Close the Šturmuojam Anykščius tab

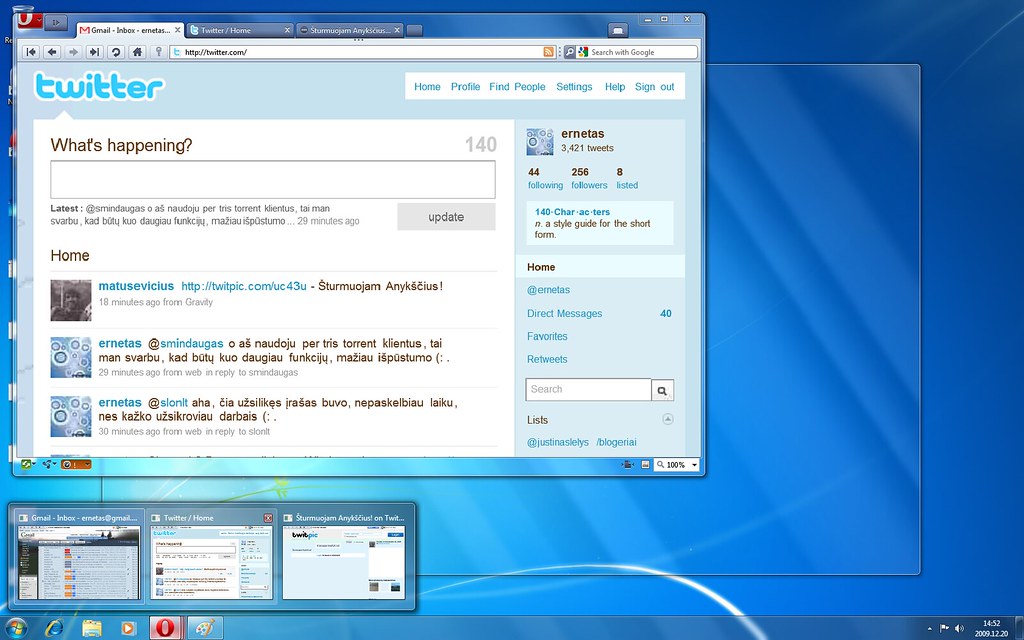tap(397, 30)
